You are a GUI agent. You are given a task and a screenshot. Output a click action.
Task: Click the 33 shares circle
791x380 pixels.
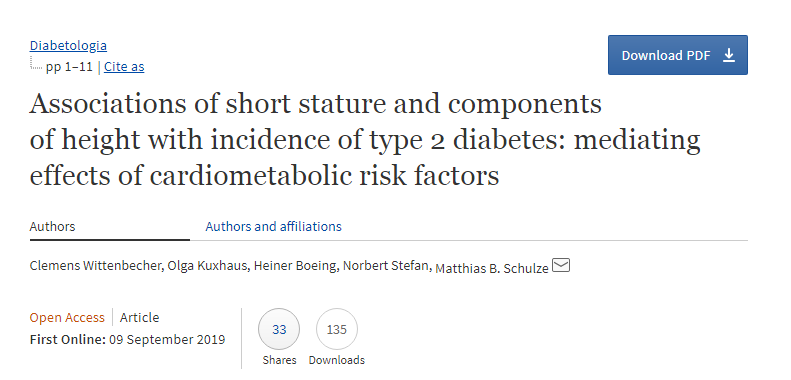pyautogui.click(x=279, y=330)
